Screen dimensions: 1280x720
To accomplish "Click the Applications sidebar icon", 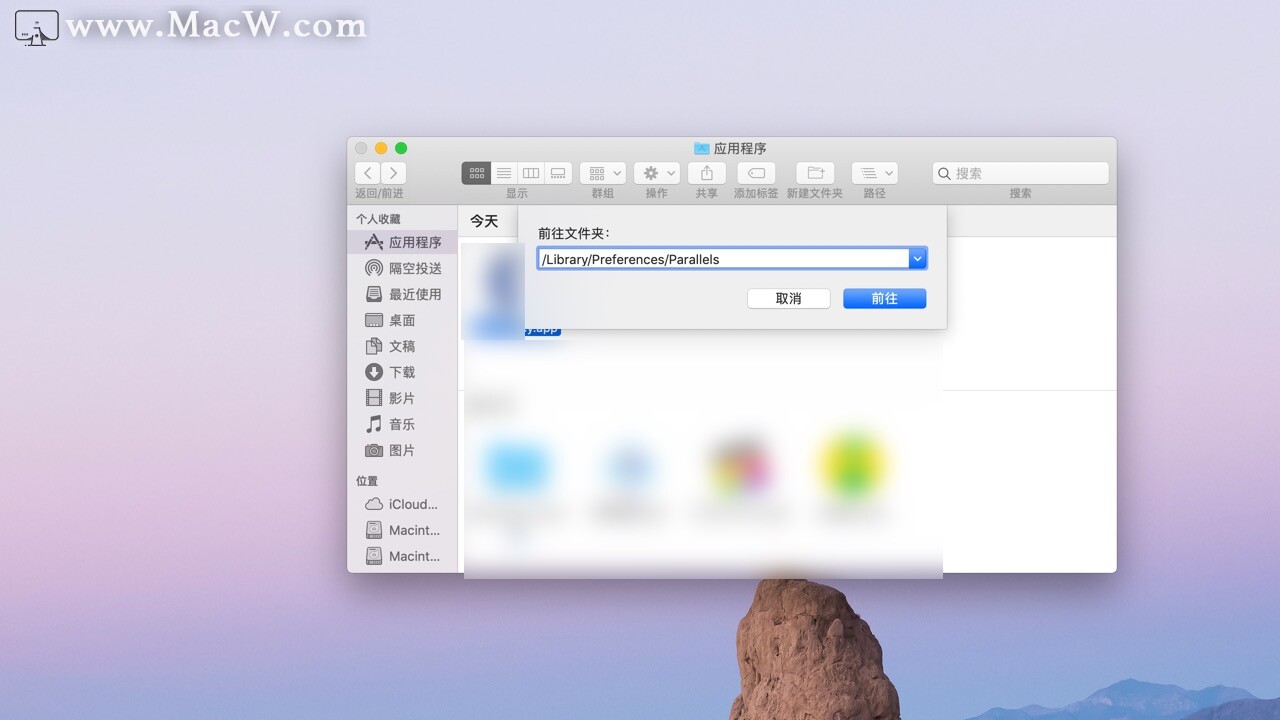I will pos(374,242).
